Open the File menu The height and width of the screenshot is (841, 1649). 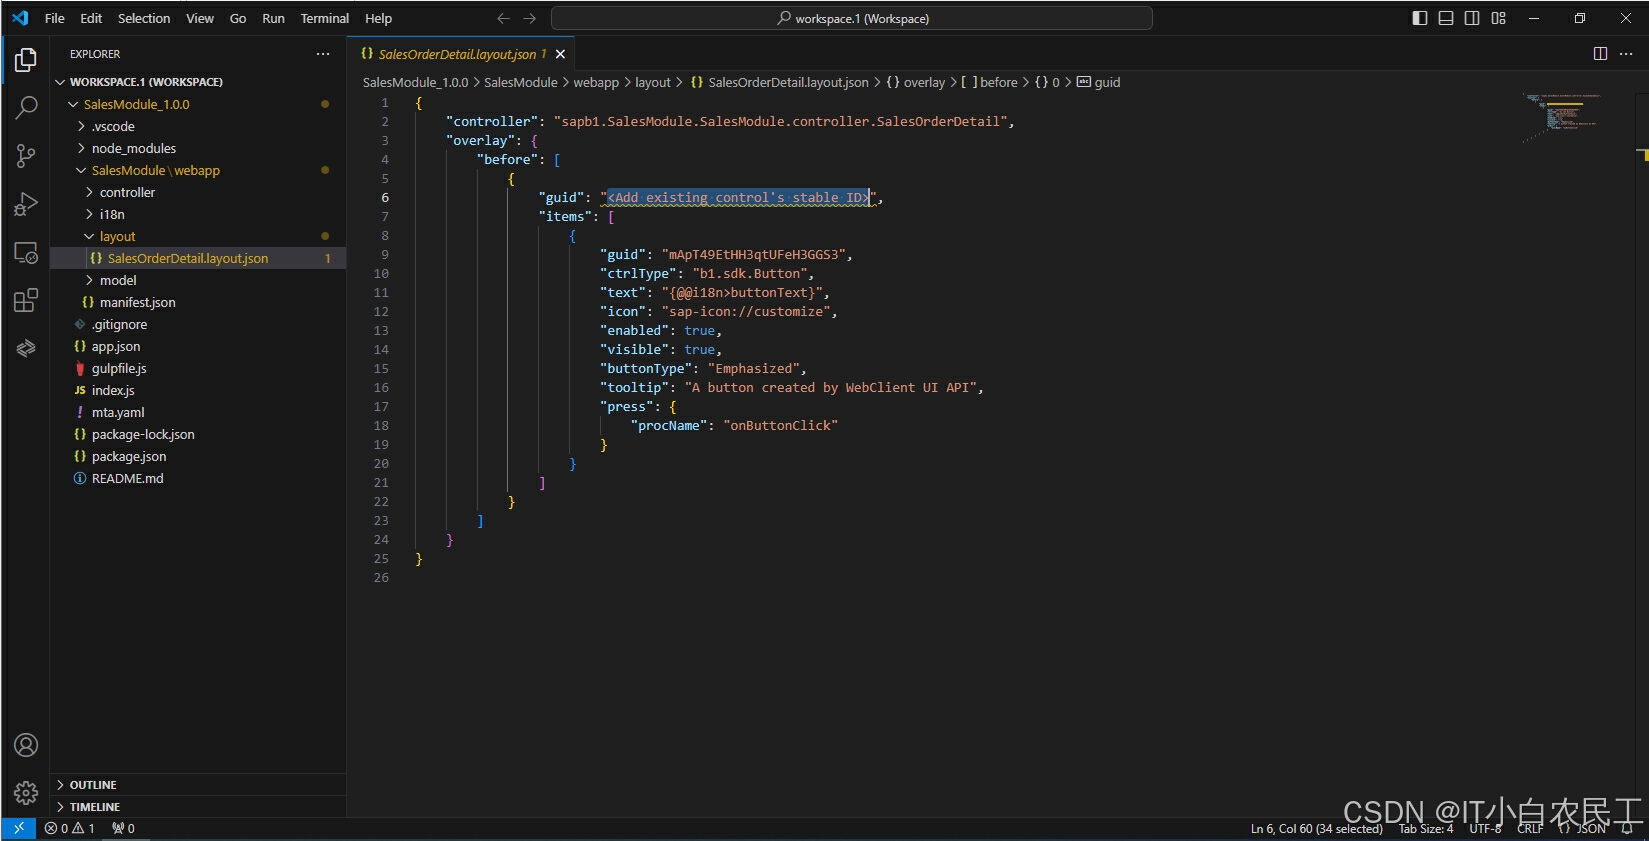[55, 18]
